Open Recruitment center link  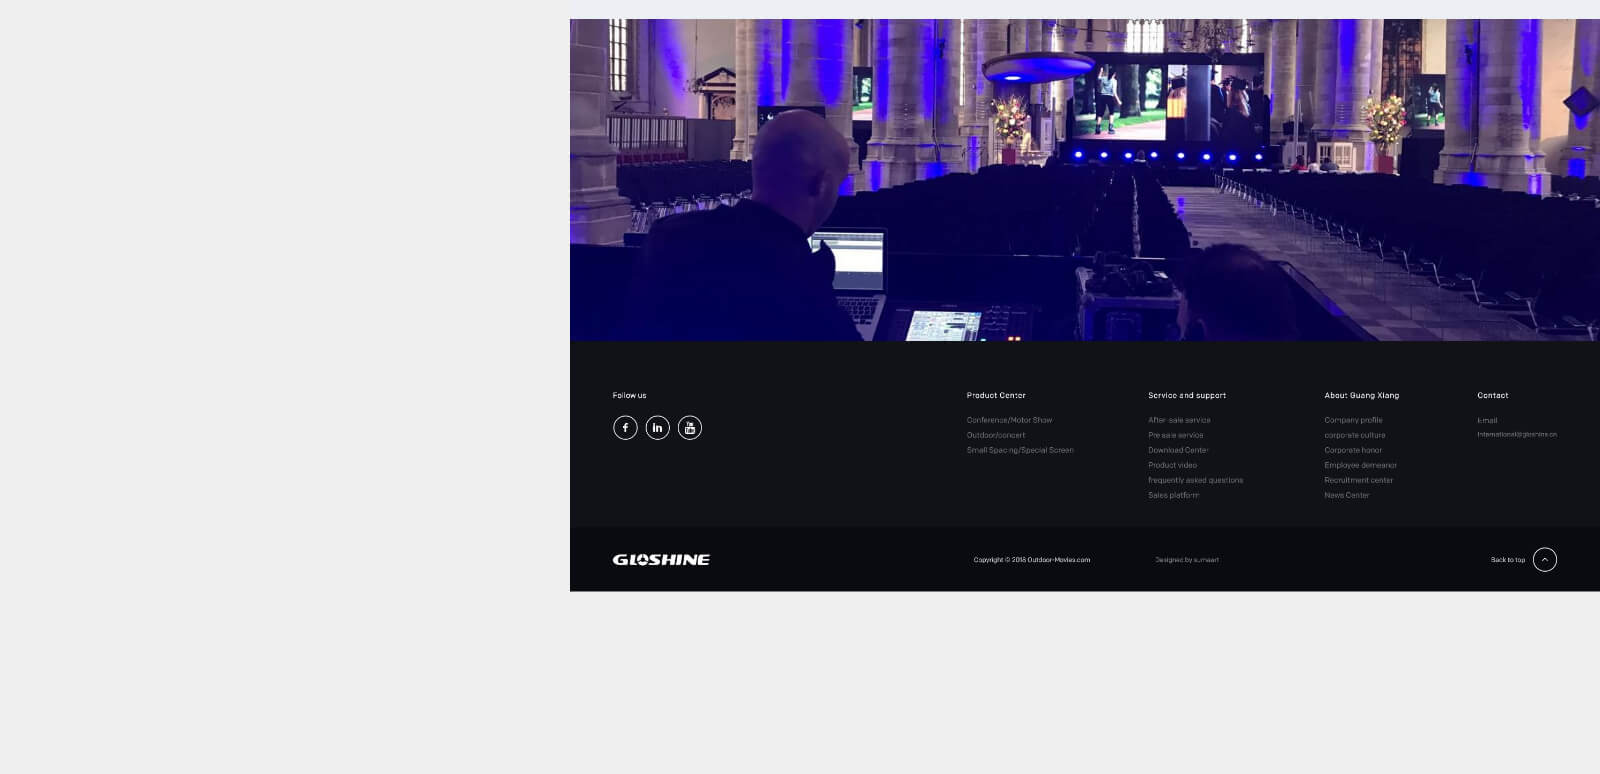point(1358,480)
